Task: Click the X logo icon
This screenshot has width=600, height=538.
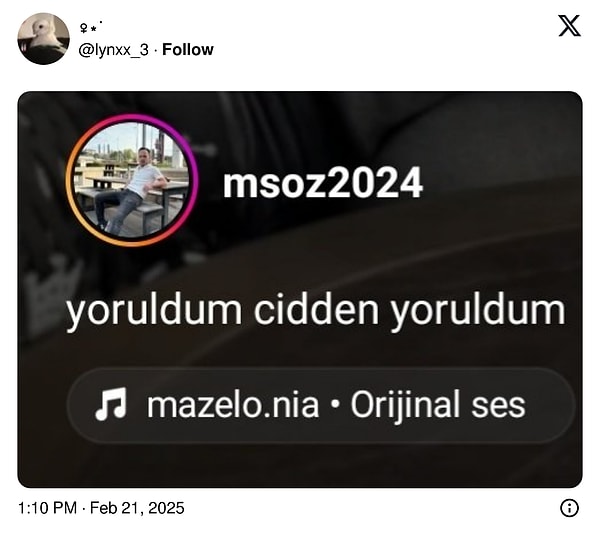Action: pos(569,26)
